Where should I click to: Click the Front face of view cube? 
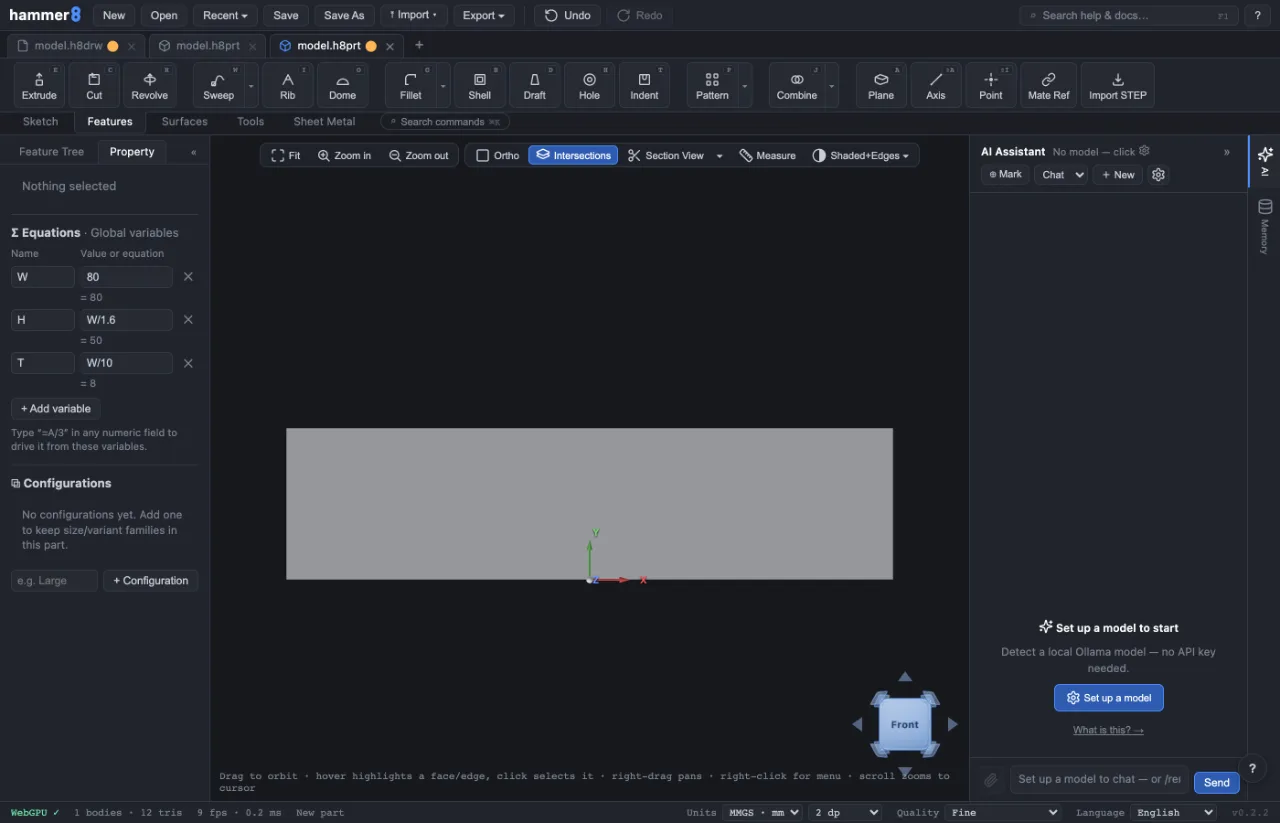pos(905,724)
